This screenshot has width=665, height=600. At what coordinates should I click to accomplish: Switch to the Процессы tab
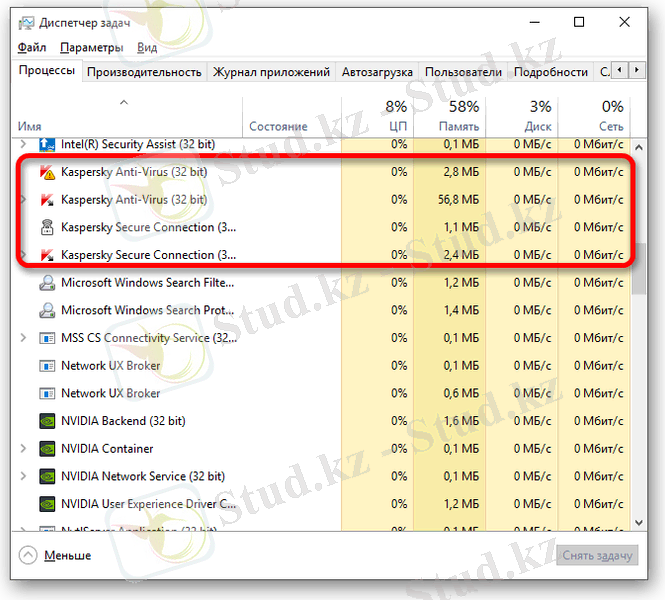click(x=47, y=70)
